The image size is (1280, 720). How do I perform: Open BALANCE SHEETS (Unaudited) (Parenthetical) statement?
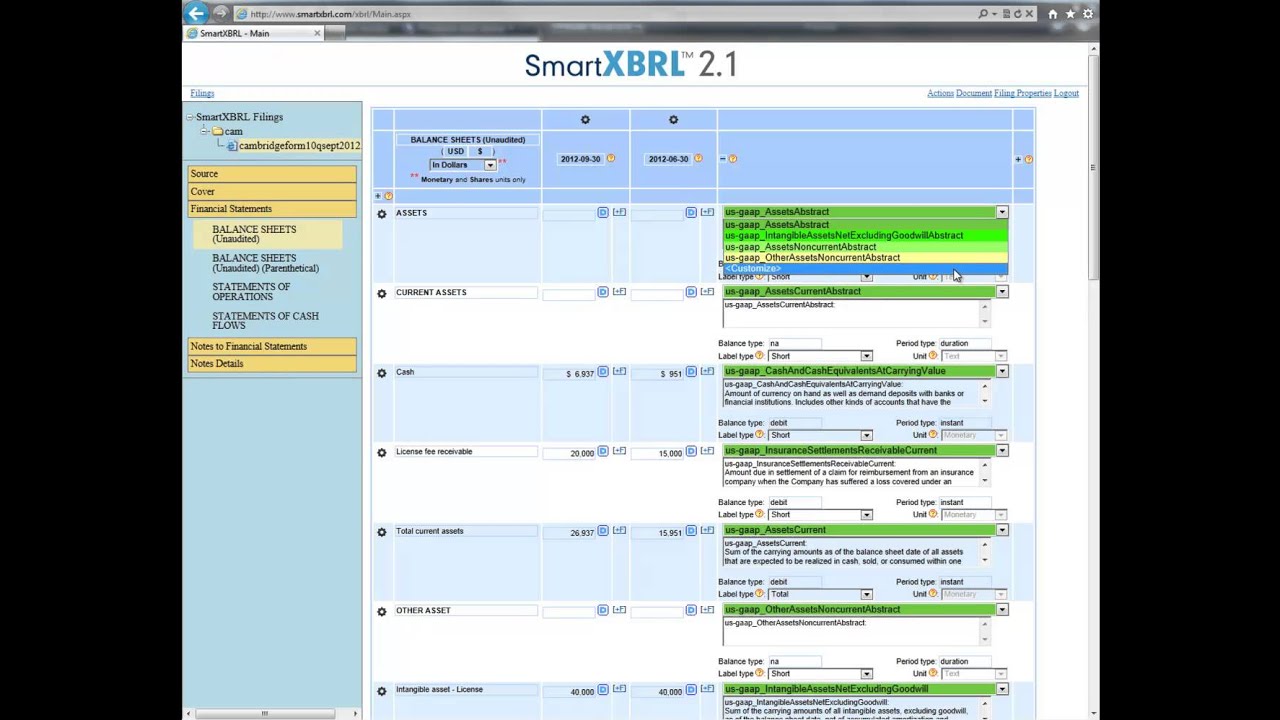pos(265,263)
